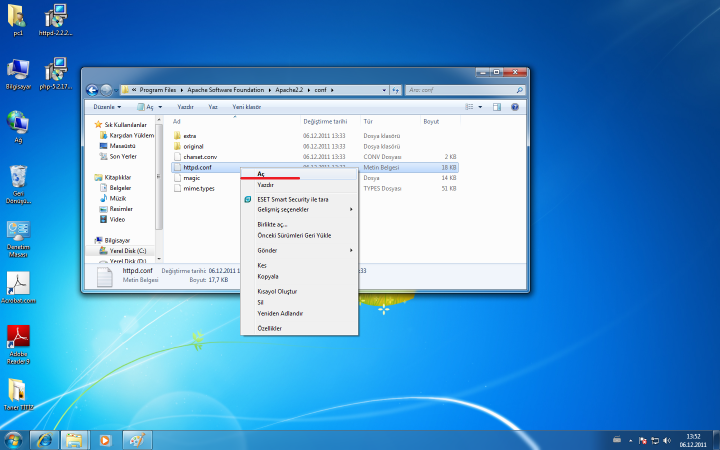Click the Yazdır button in Explorer toolbar
The width and height of the screenshot is (720, 450).
coord(185,106)
